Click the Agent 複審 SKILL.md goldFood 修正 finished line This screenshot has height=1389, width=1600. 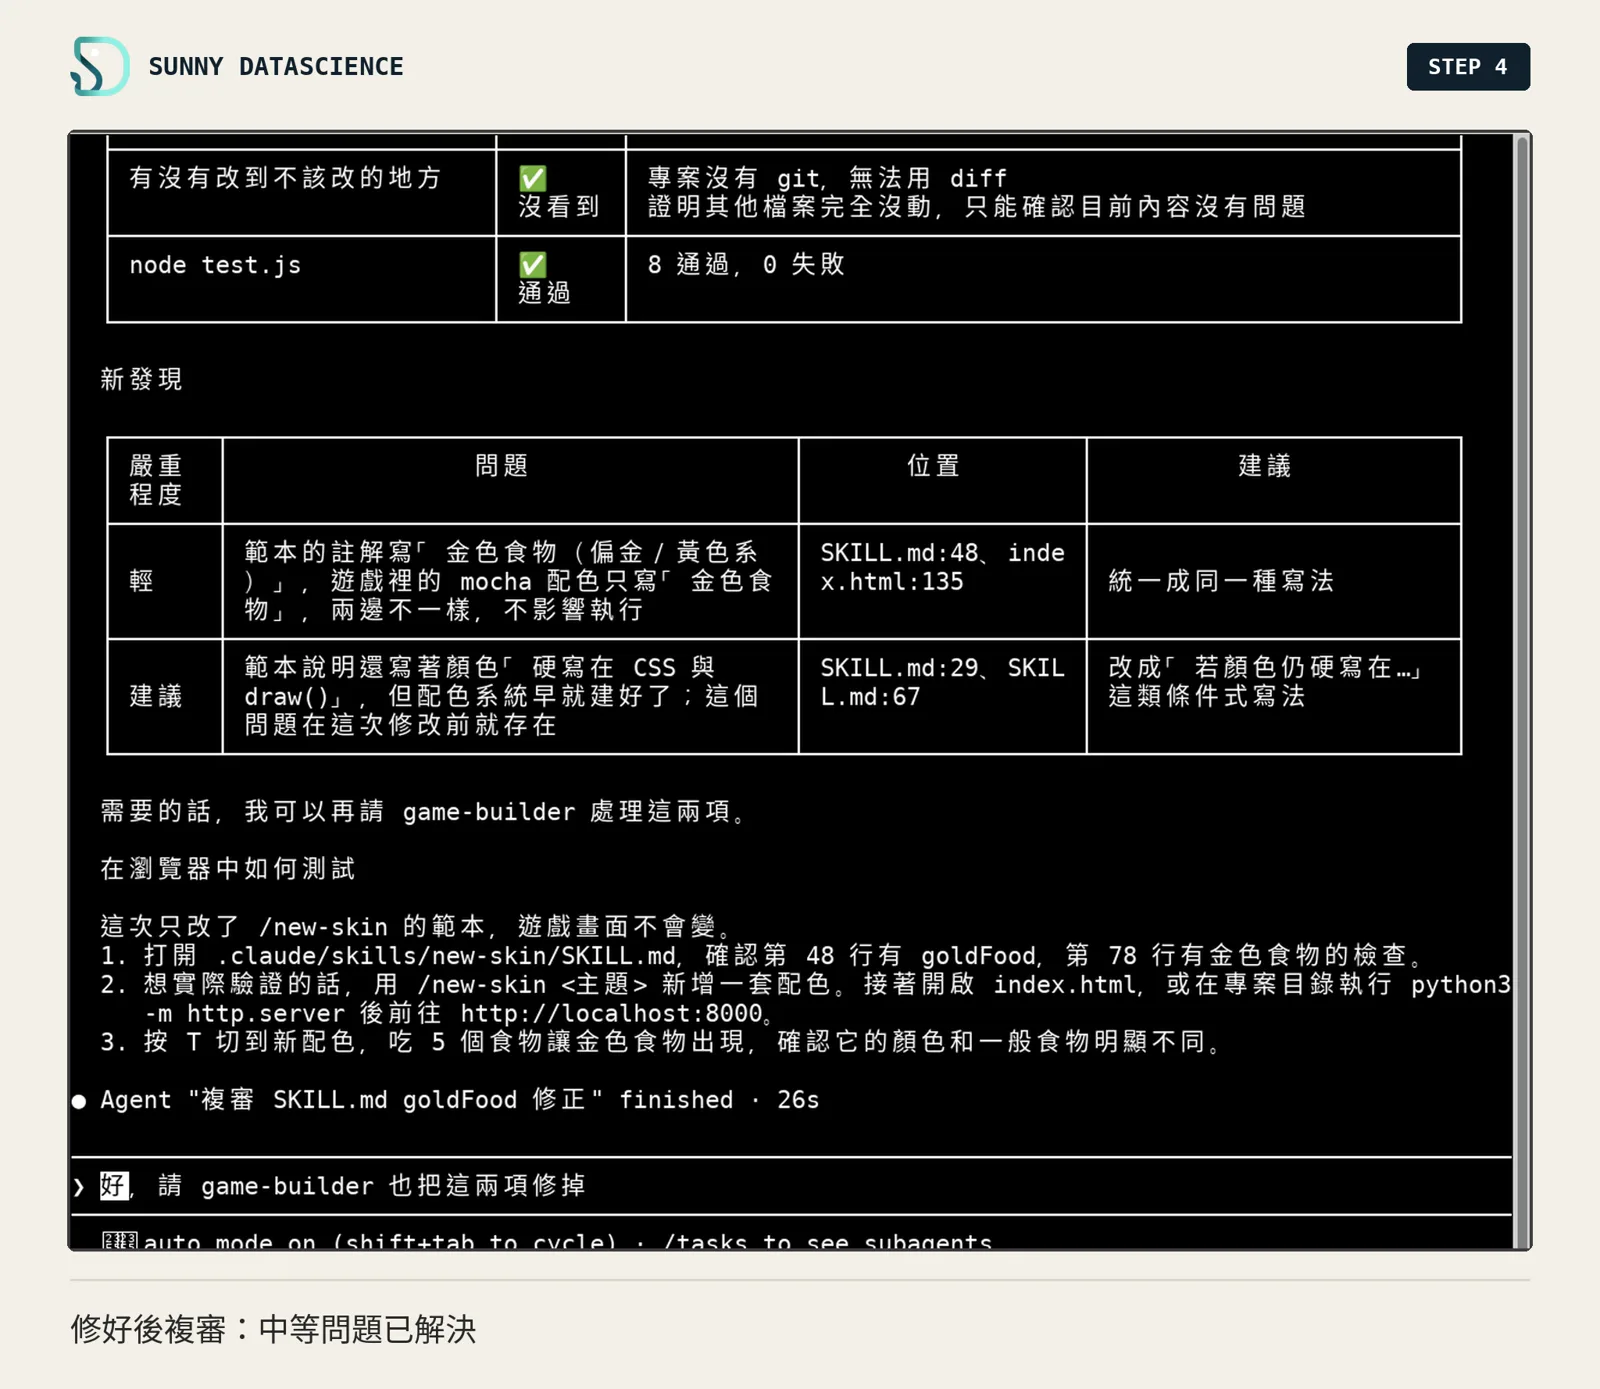pos(460,1100)
